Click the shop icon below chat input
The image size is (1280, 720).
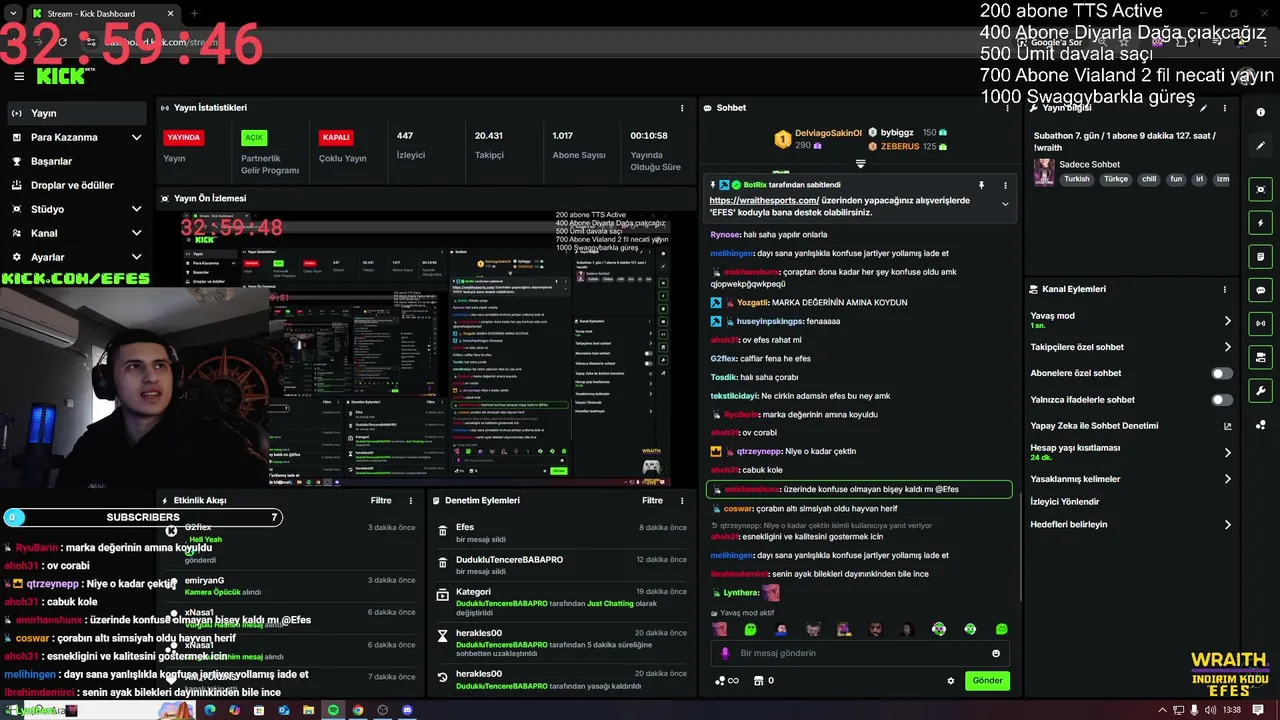click(x=758, y=681)
